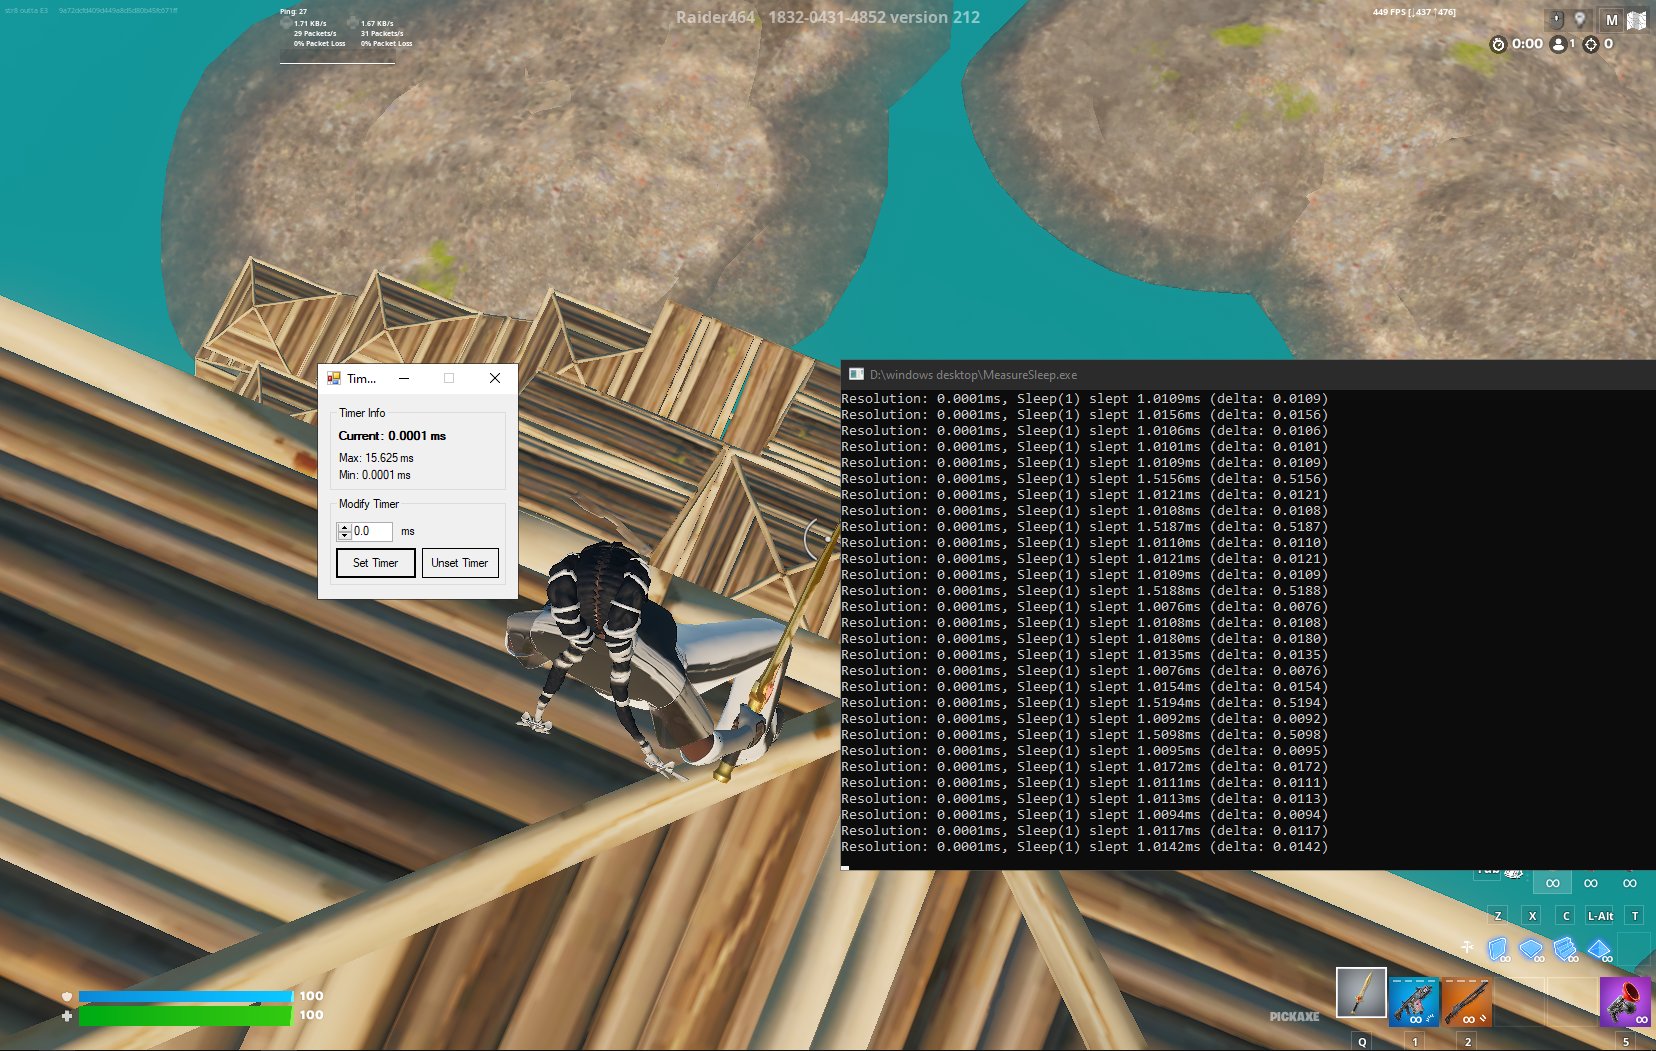Viewport: 1656px width, 1051px height.
Task: Click the shield icon beside blue bar
Action: [67, 996]
